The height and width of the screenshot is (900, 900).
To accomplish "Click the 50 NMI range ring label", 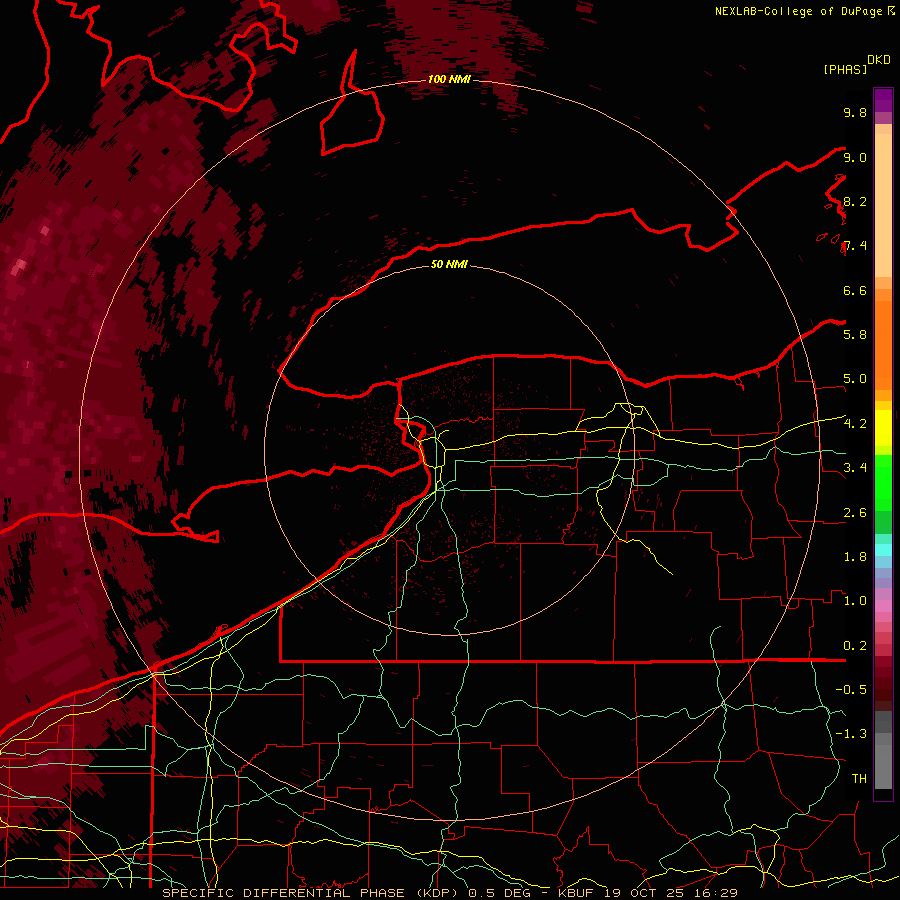I will pos(449,264).
